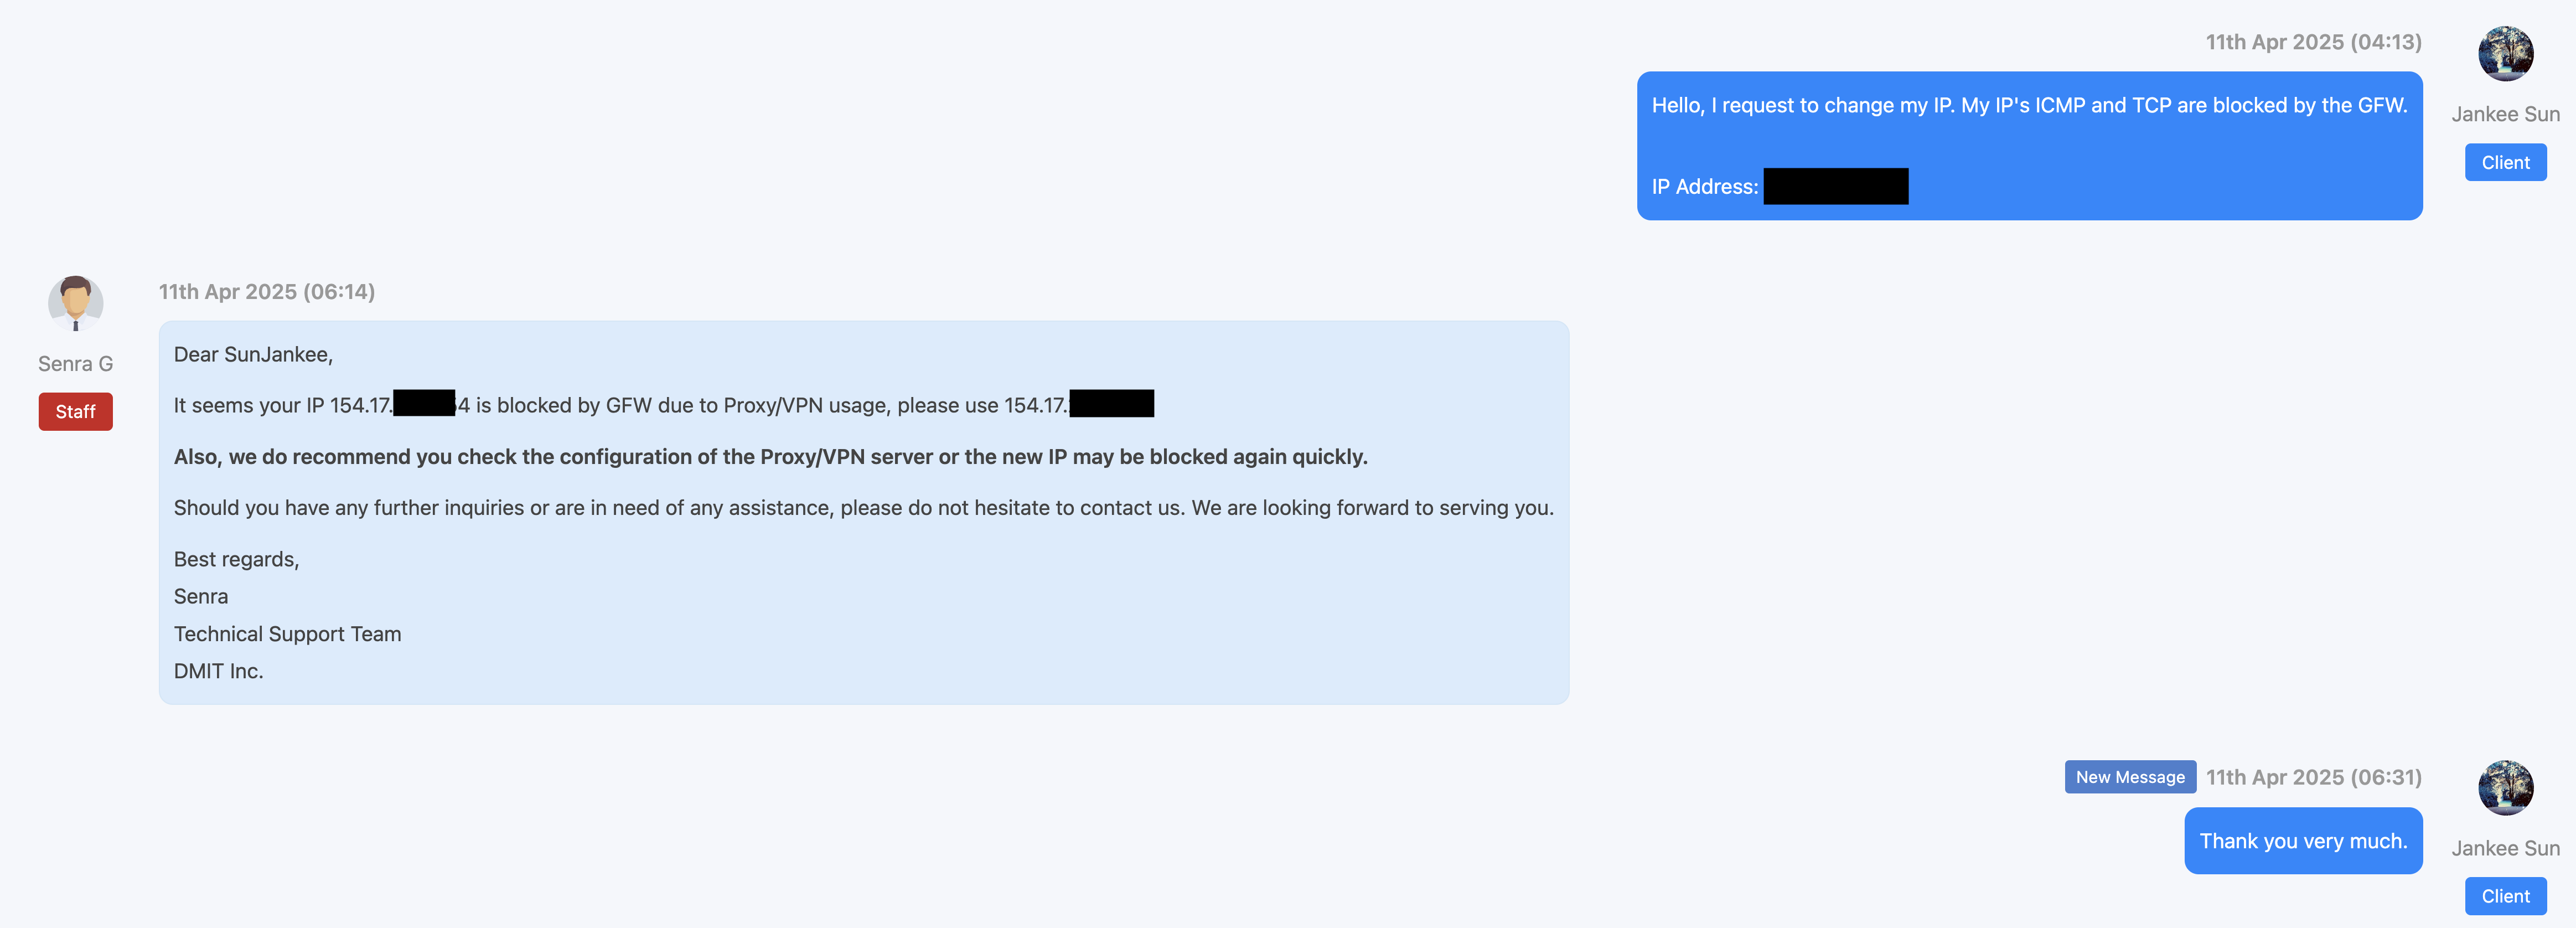The width and height of the screenshot is (2576, 928).
Task: Click Jankee Sun's avatar beside the 04:13 message
Action: coord(2505,54)
